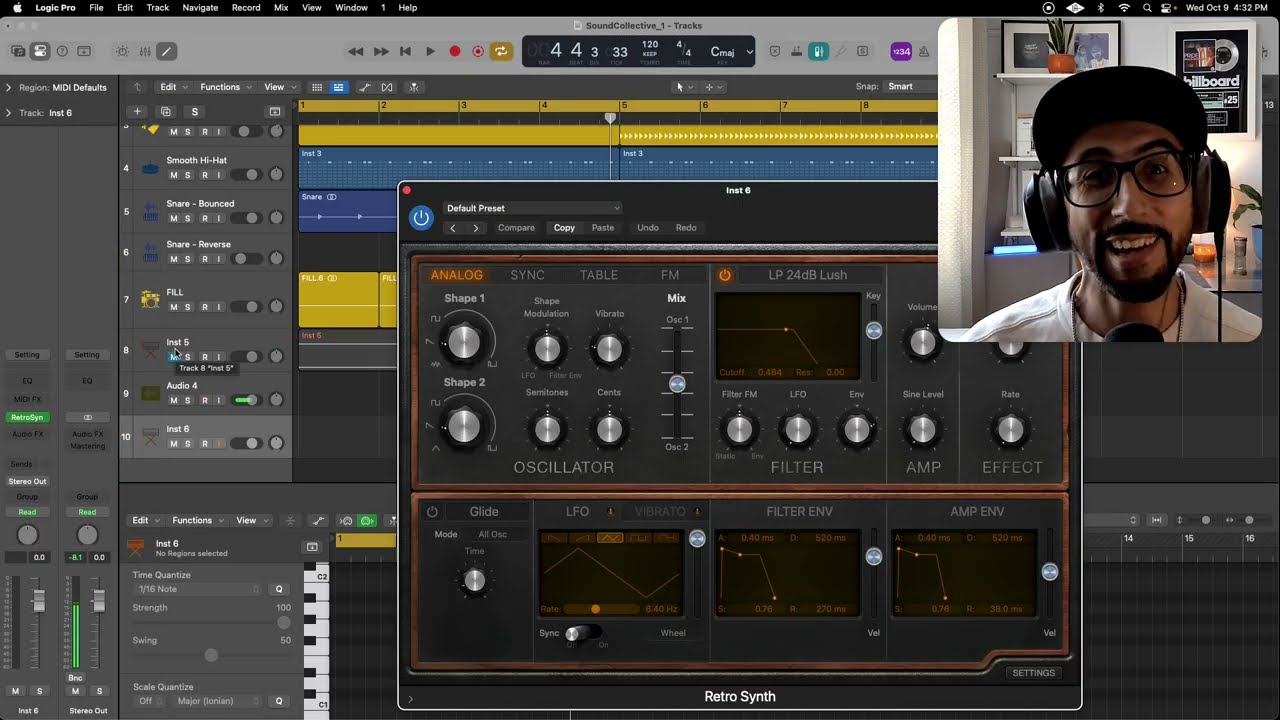The height and width of the screenshot is (720, 1280).
Task: Open Retro Synth SETTINGS button
Action: click(1033, 673)
